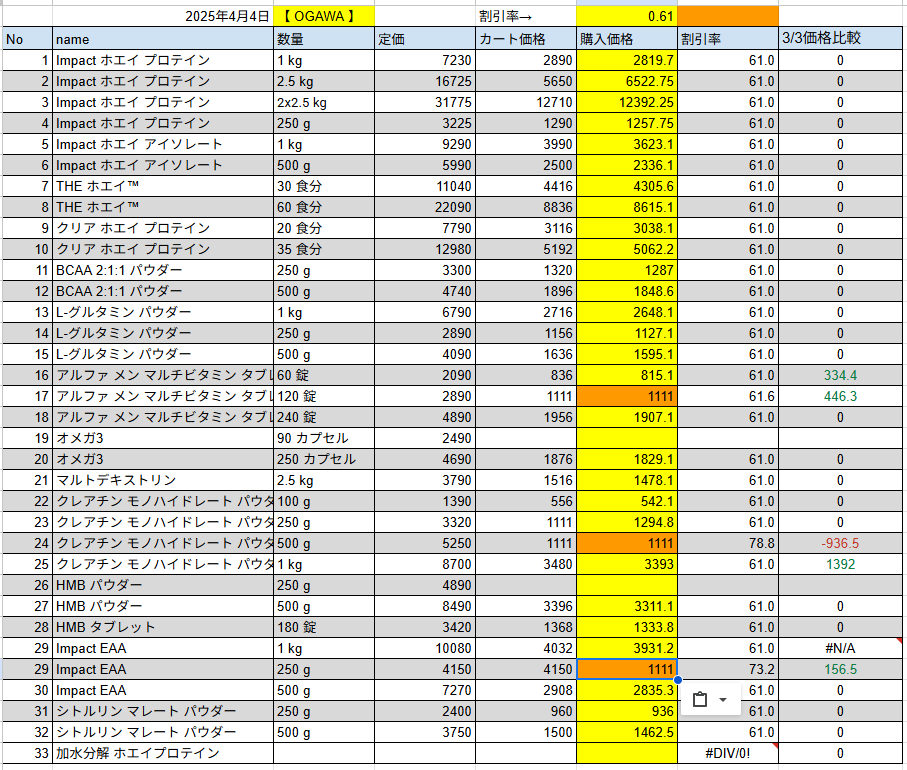Click purchase price 1848.6 cell
The height and width of the screenshot is (770, 907).
pyautogui.click(x=627, y=291)
